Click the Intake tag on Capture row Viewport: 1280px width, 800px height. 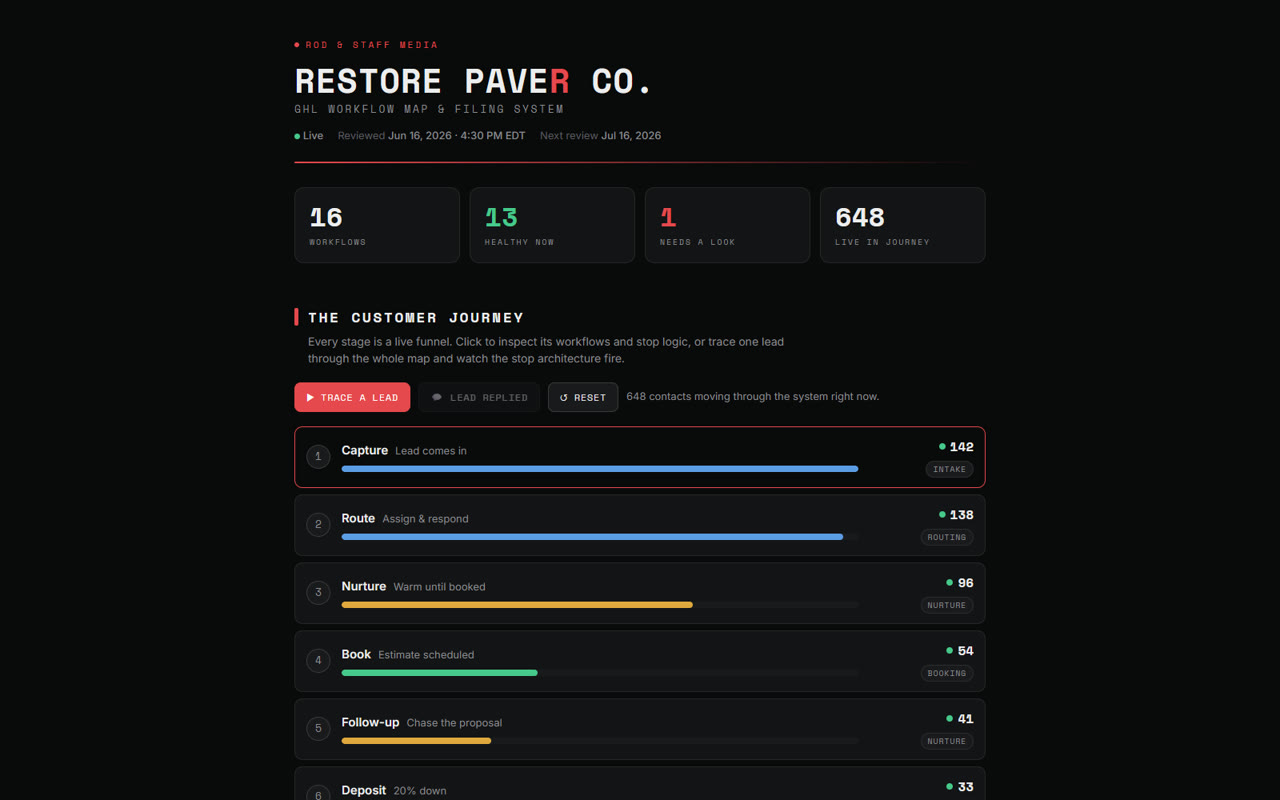(x=949, y=469)
